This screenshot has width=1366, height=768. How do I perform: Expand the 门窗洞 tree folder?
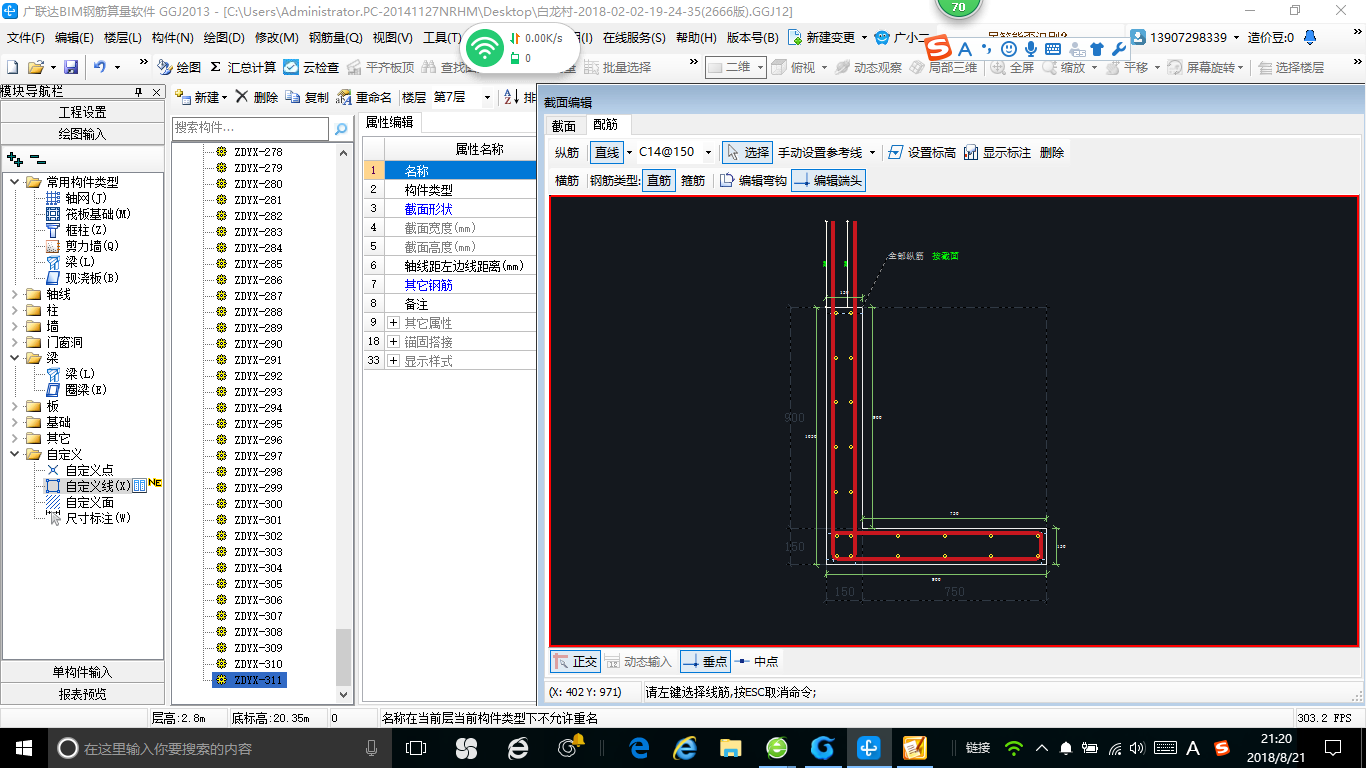(15, 342)
